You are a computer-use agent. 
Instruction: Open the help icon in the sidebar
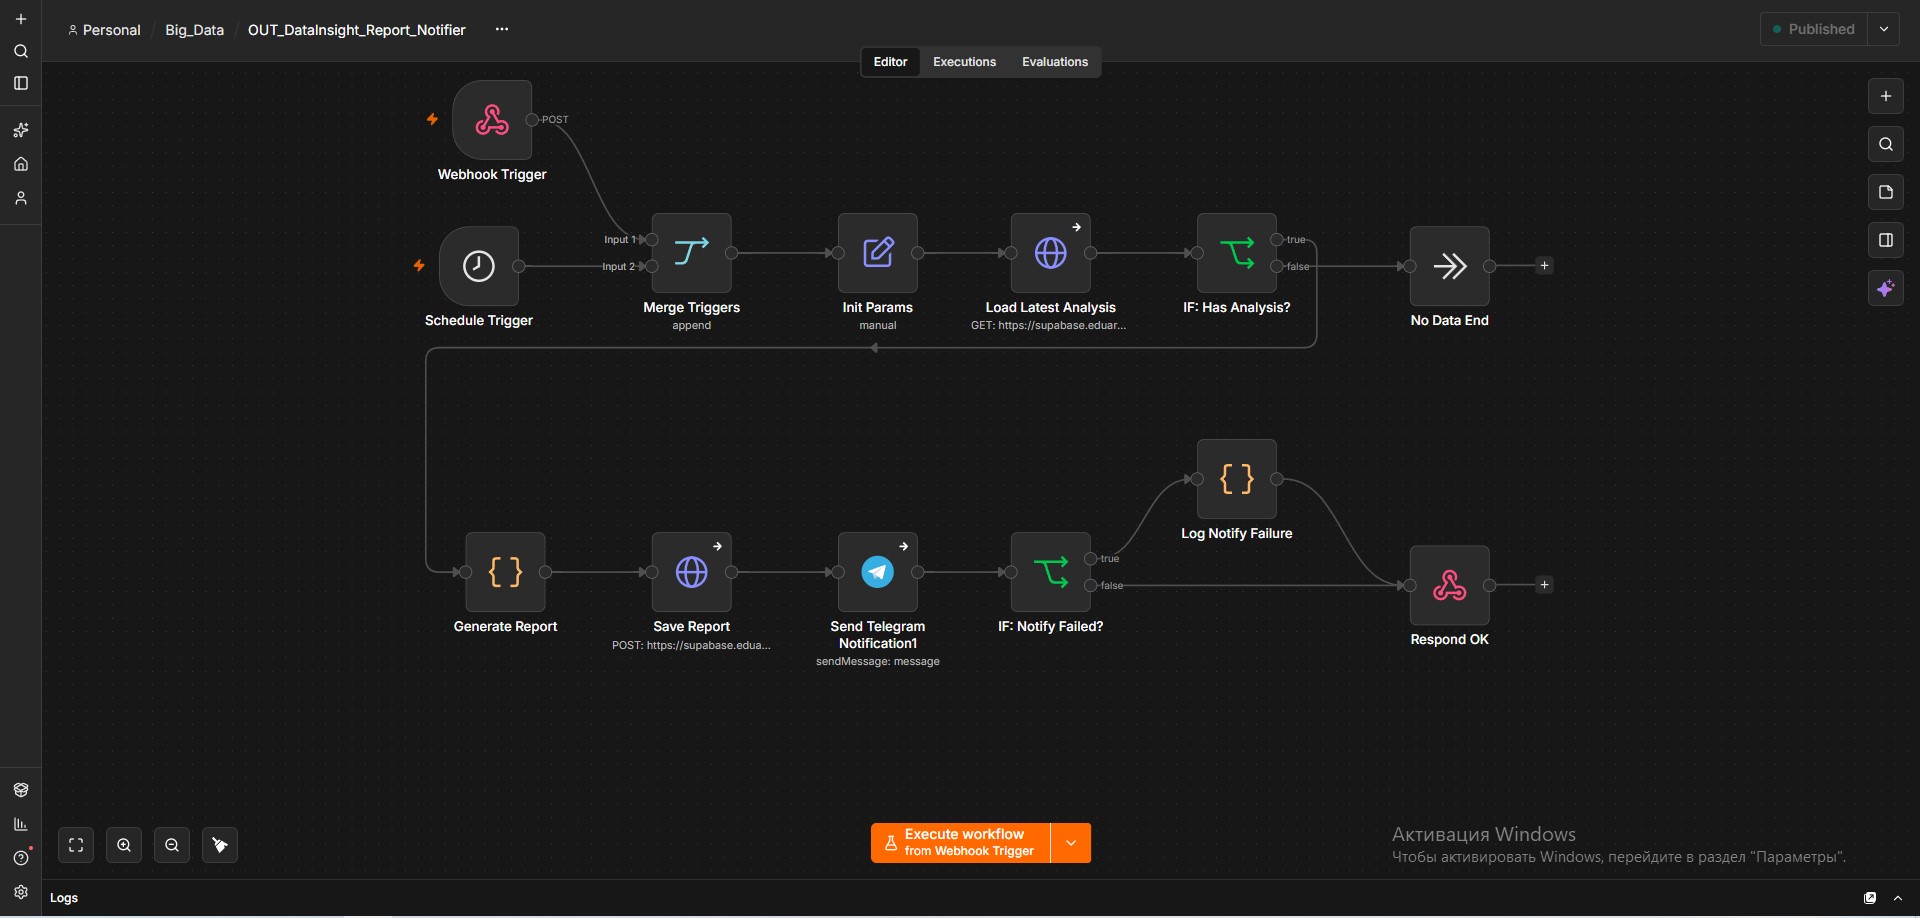[21, 858]
